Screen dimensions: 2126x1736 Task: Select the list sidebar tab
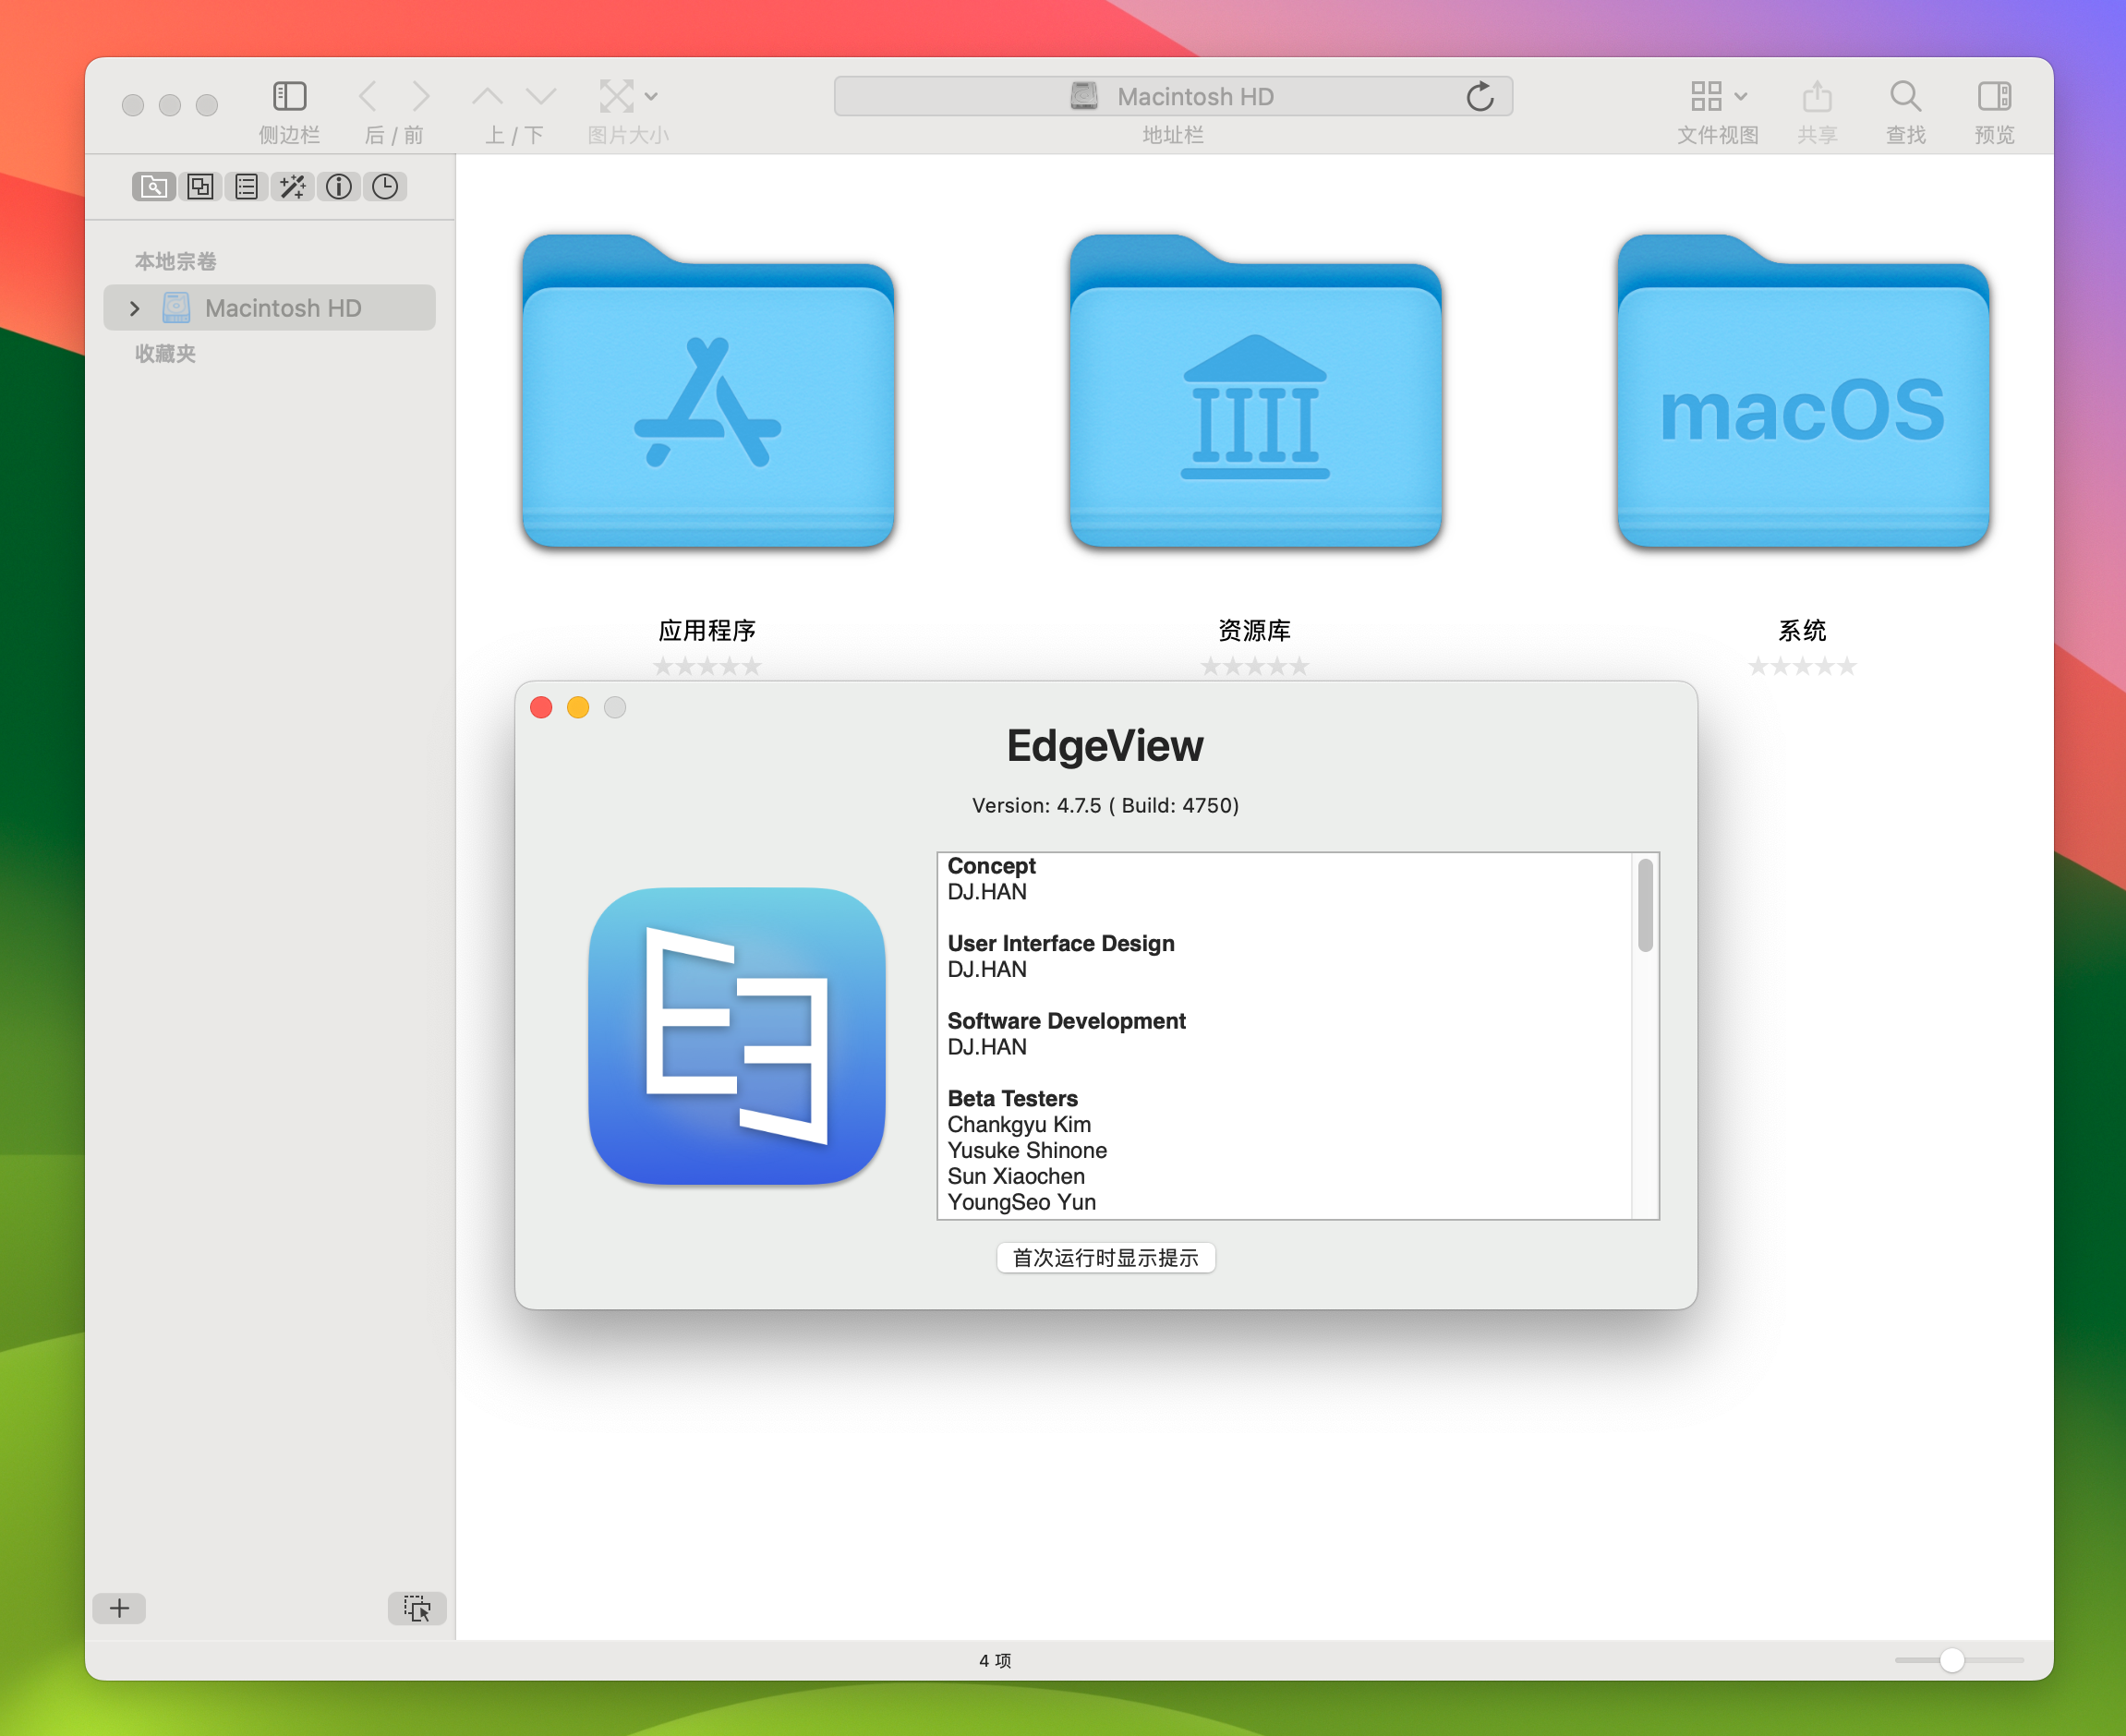[246, 187]
